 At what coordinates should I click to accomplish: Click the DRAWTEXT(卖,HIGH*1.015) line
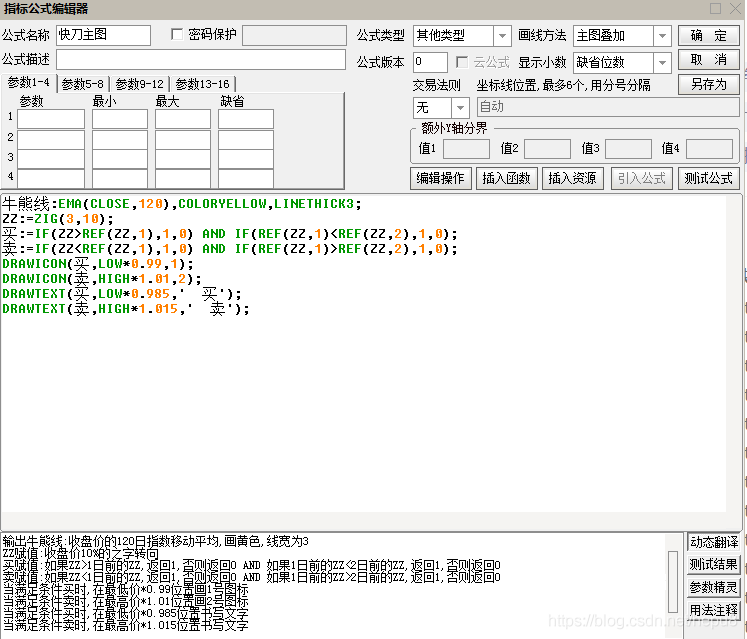[125, 309]
